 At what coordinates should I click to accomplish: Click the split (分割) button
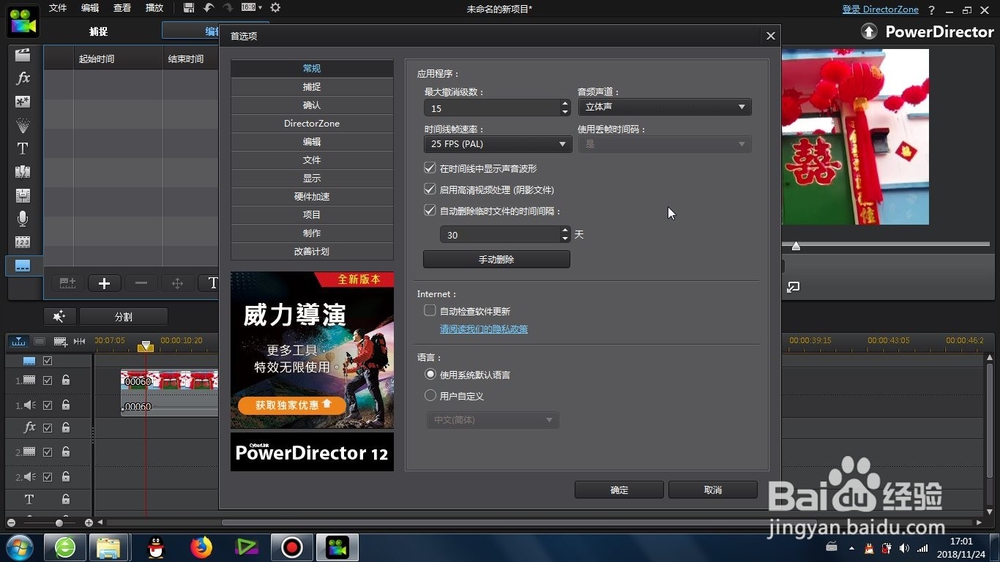coord(124,316)
